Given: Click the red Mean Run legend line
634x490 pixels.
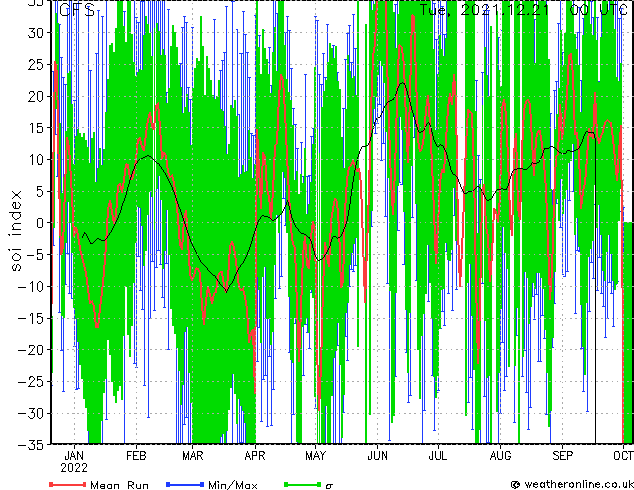Looking at the screenshot, I should pos(68,484).
